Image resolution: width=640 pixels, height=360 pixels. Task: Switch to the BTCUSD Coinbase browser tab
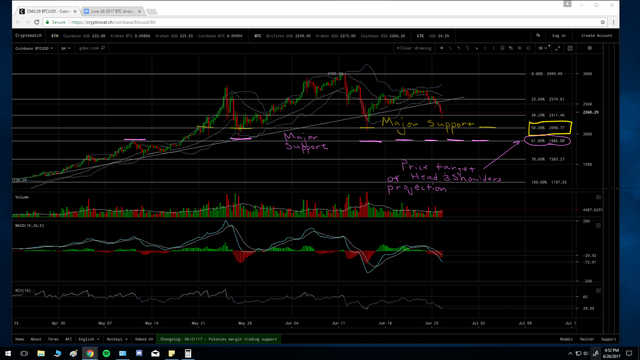coord(47,11)
